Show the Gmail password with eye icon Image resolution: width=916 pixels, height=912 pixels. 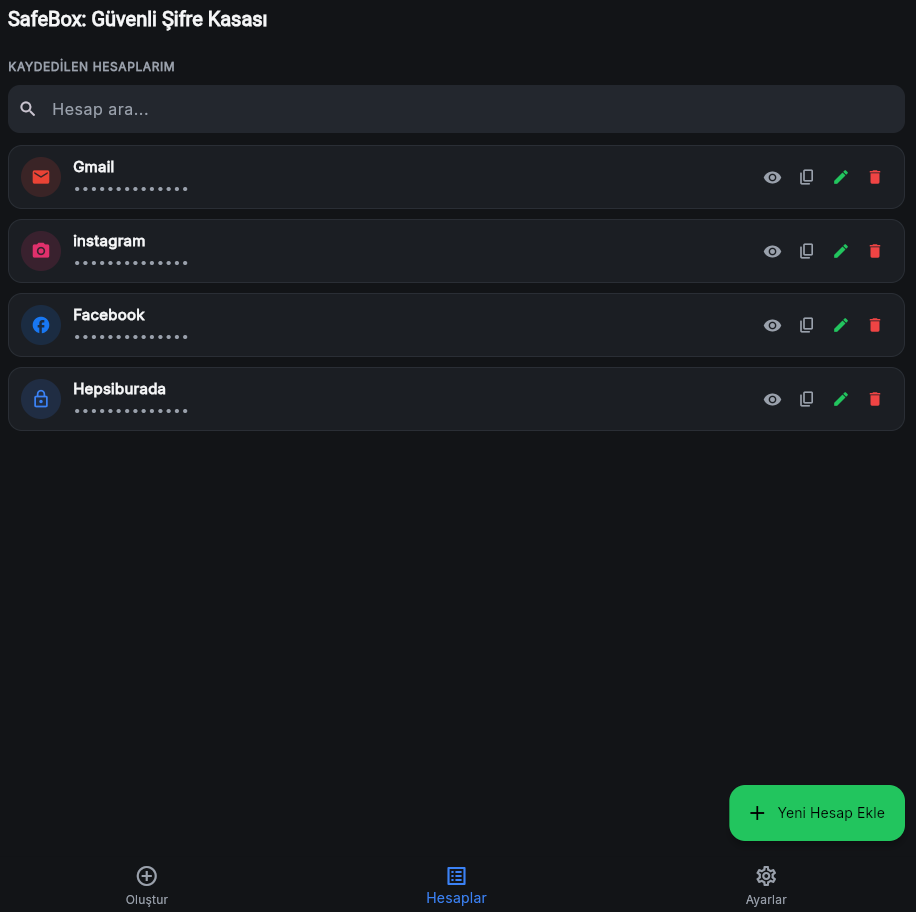[772, 177]
